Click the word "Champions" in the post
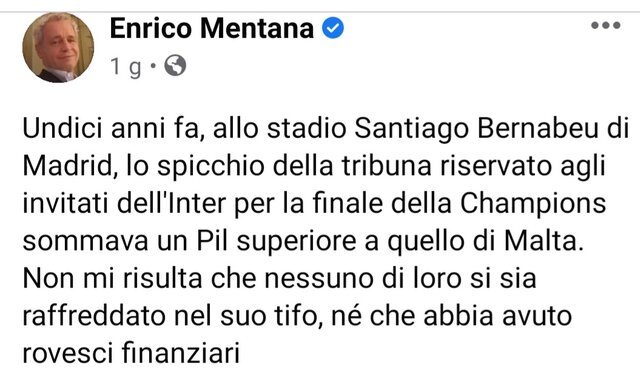640x371 pixels. point(533,204)
